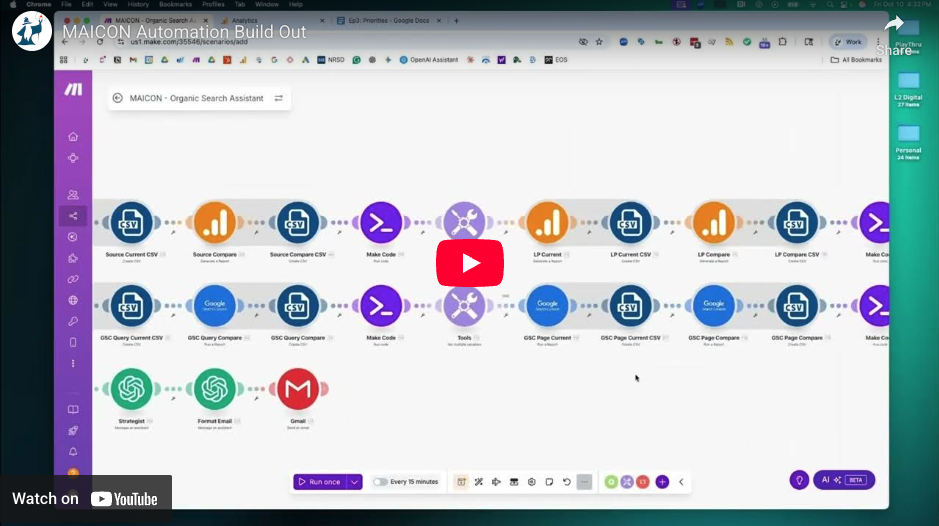The height and width of the screenshot is (526, 939).
Task: Click the green favorite tool circle
Action: (611, 482)
